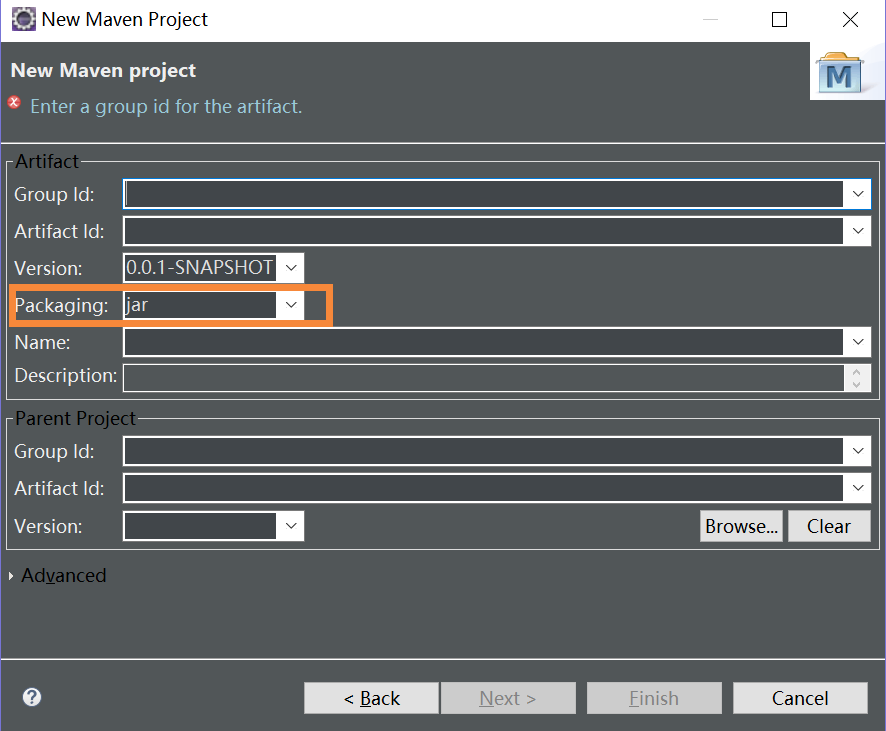
Task: Open the 0.0.1-SNAPSHOT version dropdown arrow
Action: point(291,268)
